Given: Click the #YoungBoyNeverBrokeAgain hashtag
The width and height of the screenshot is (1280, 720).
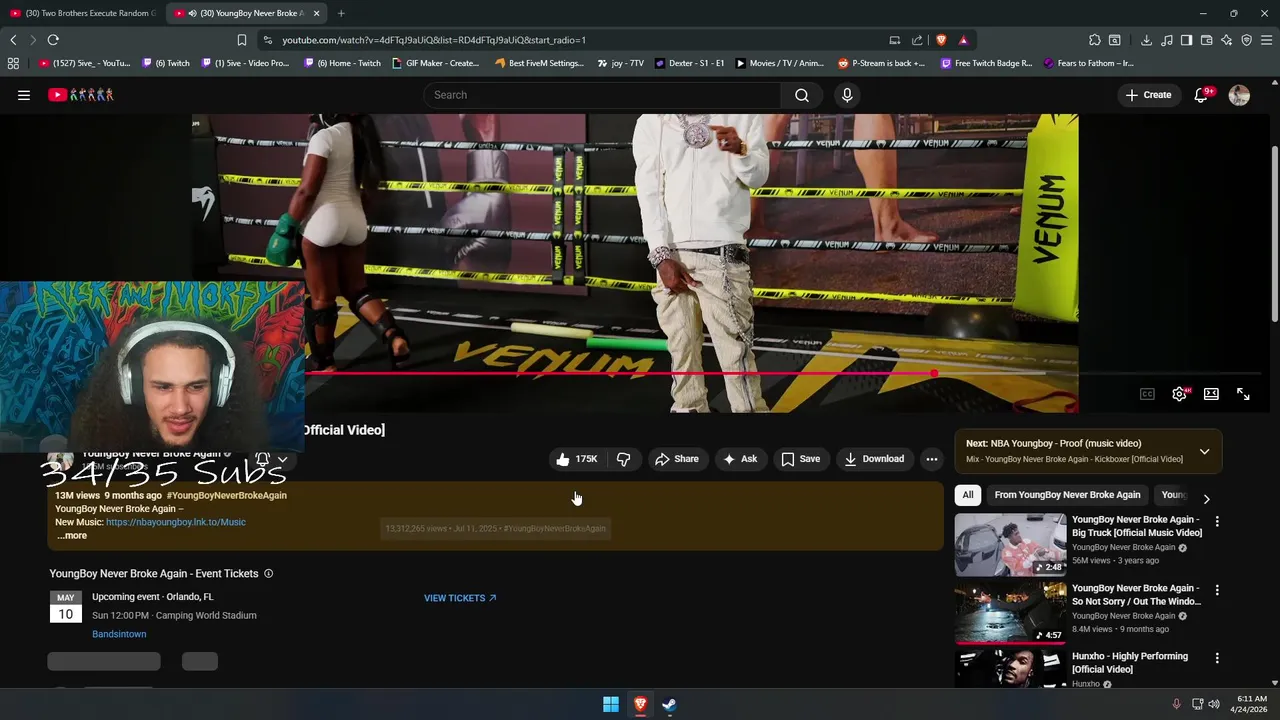Looking at the screenshot, I should click(227, 495).
